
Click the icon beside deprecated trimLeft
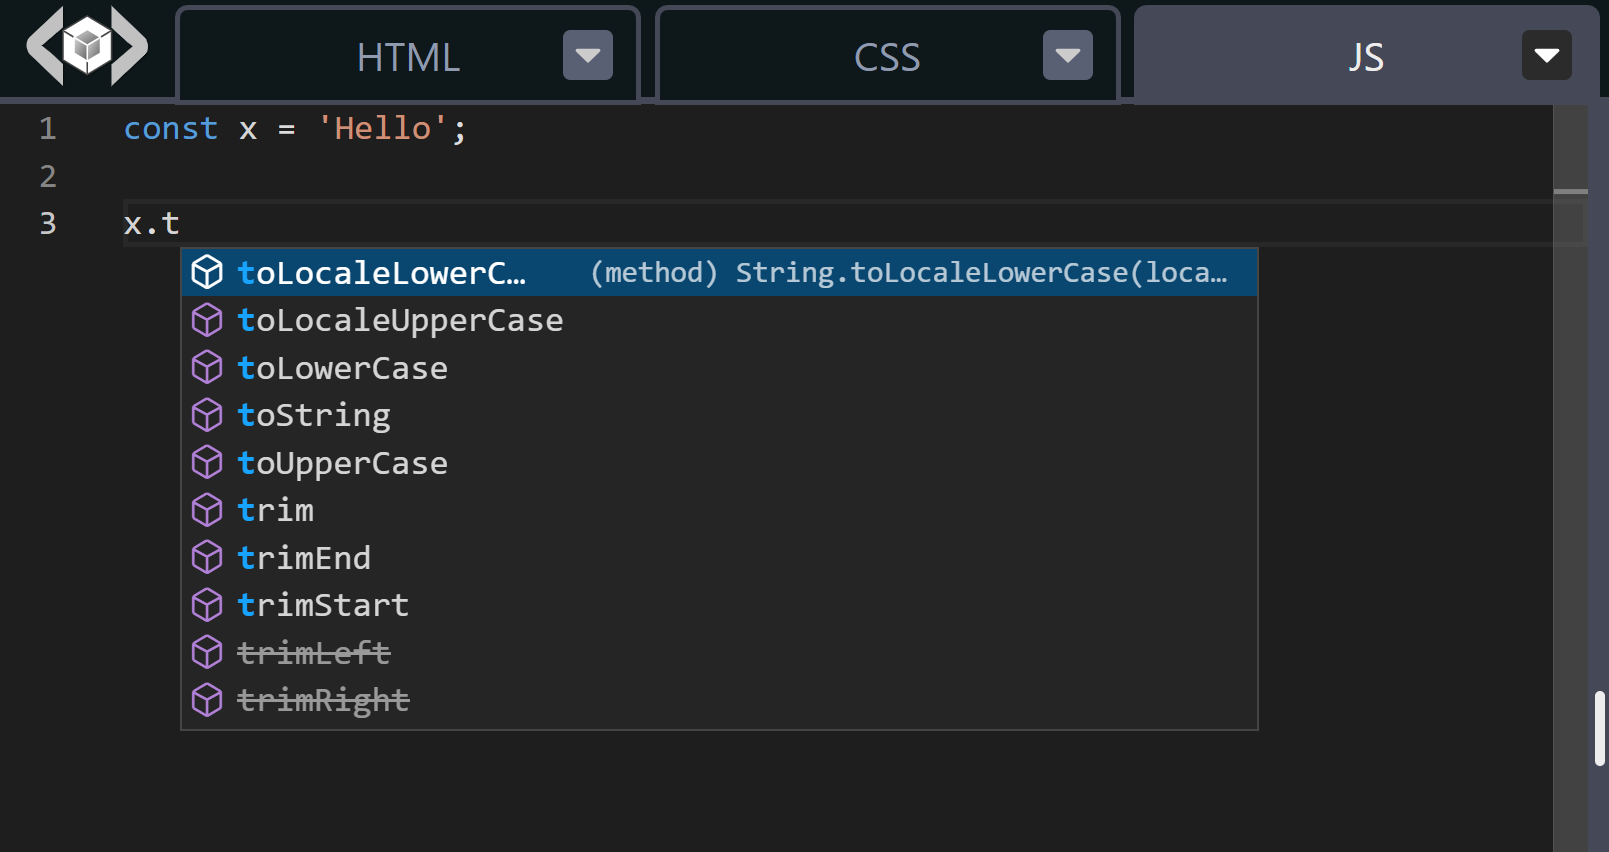(x=207, y=653)
